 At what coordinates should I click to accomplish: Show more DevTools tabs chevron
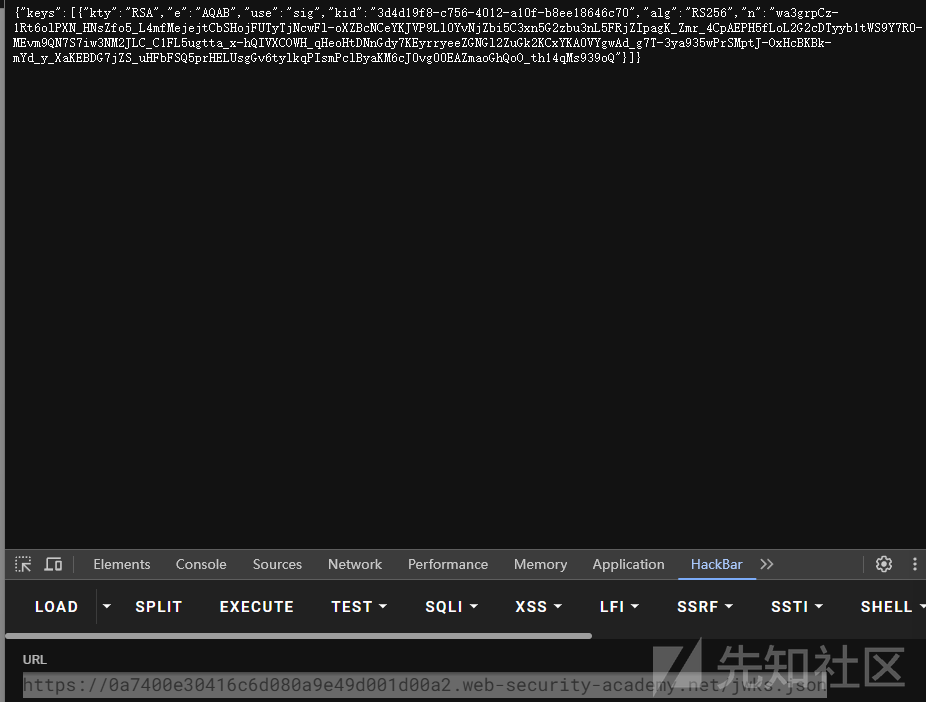[767, 564]
